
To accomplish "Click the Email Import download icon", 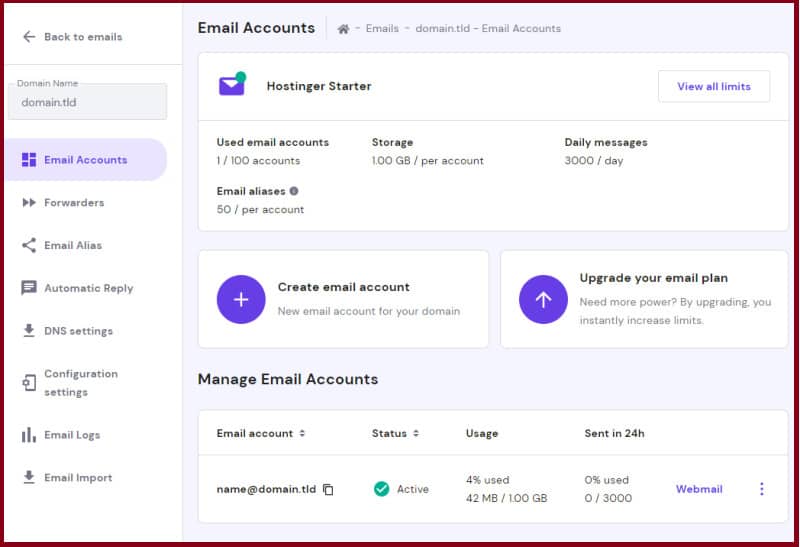I will (x=29, y=478).
